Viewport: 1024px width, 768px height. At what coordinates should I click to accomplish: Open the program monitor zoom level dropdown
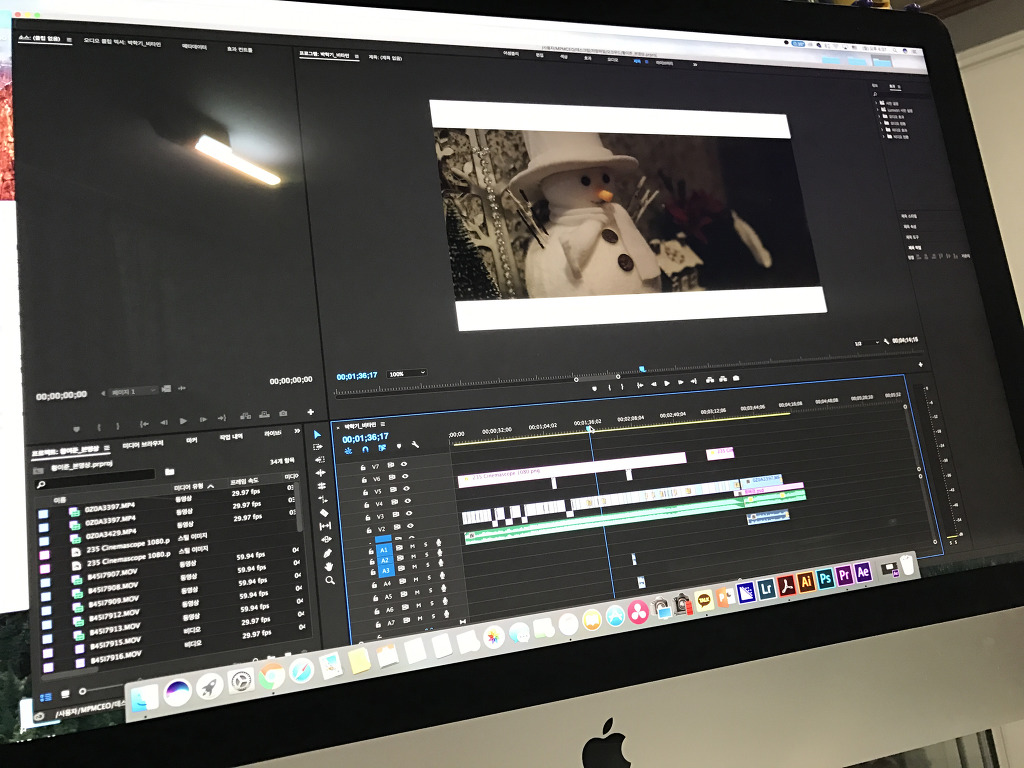pyautogui.click(x=407, y=374)
